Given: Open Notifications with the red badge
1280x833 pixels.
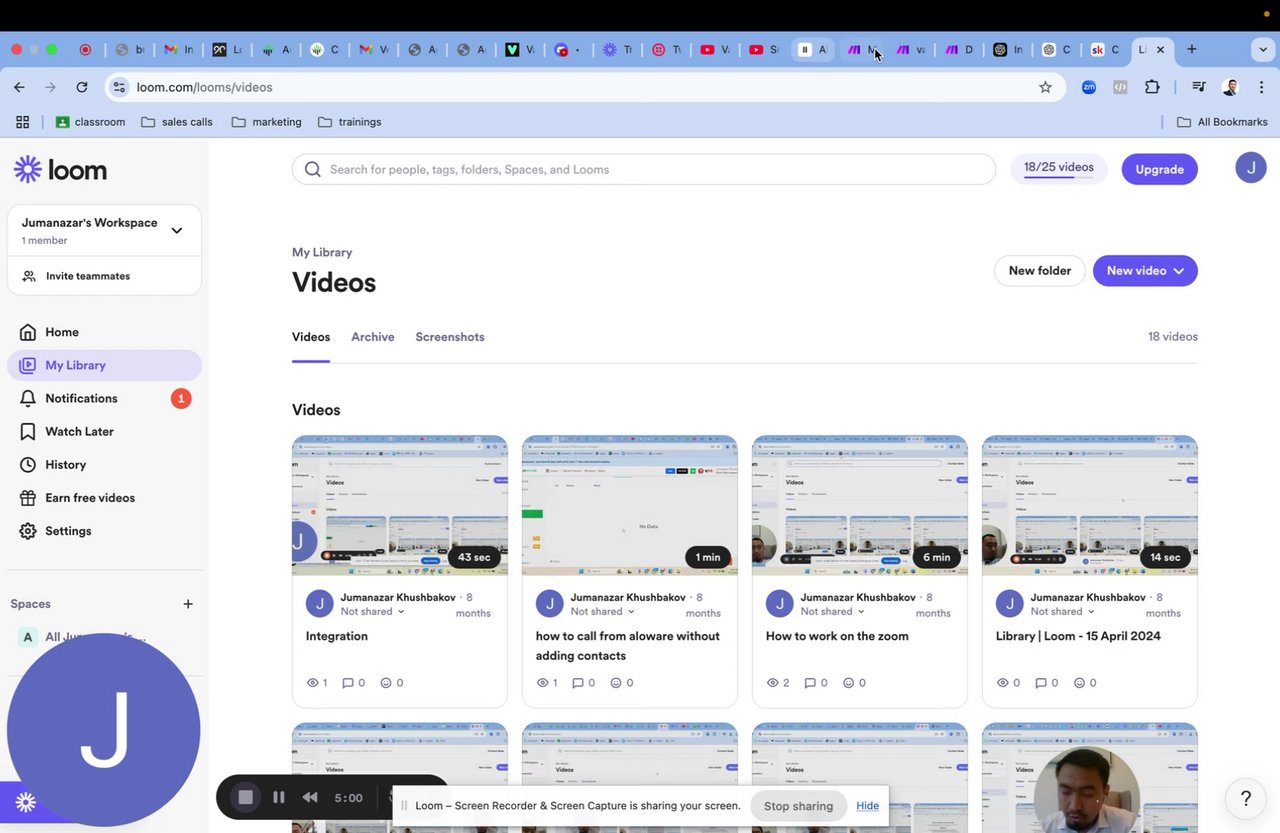Looking at the screenshot, I should coord(104,398).
